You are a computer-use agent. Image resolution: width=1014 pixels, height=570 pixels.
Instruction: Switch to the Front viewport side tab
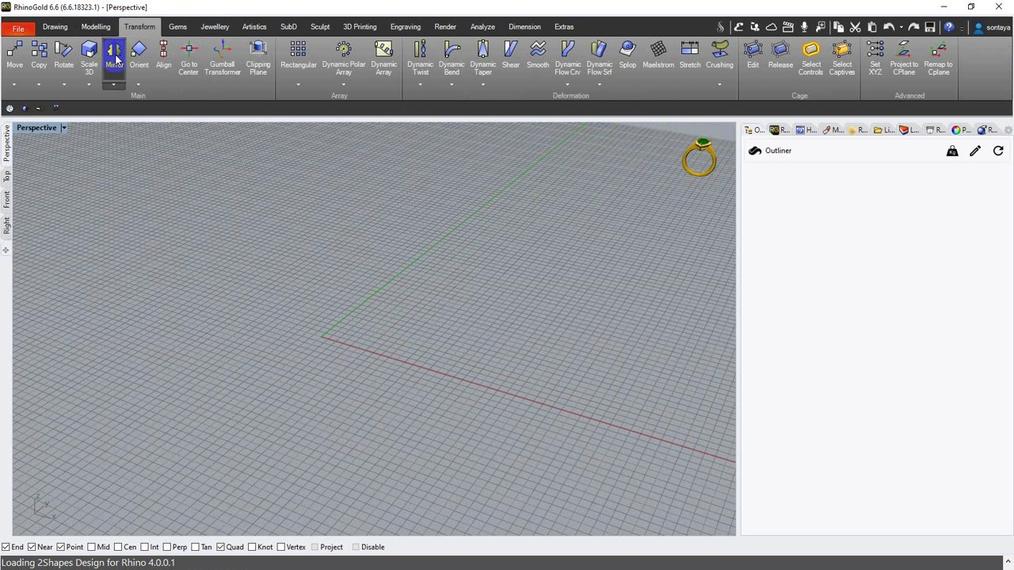pyautogui.click(x=6, y=200)
